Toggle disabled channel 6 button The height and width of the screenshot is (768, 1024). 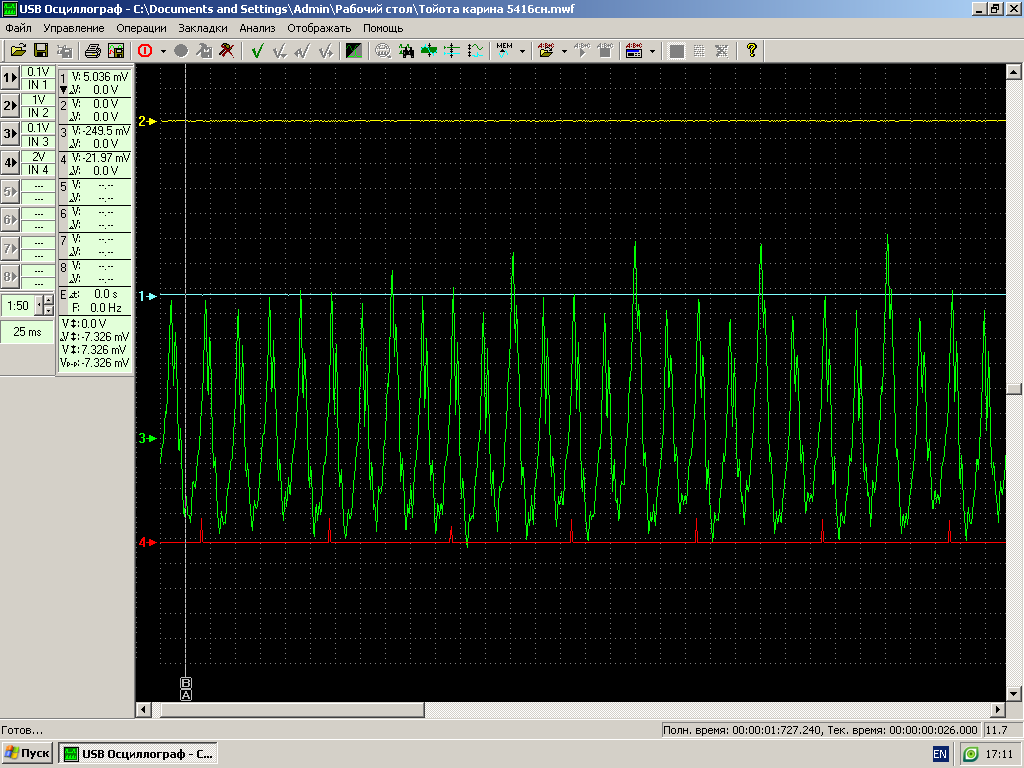point(10,219)
